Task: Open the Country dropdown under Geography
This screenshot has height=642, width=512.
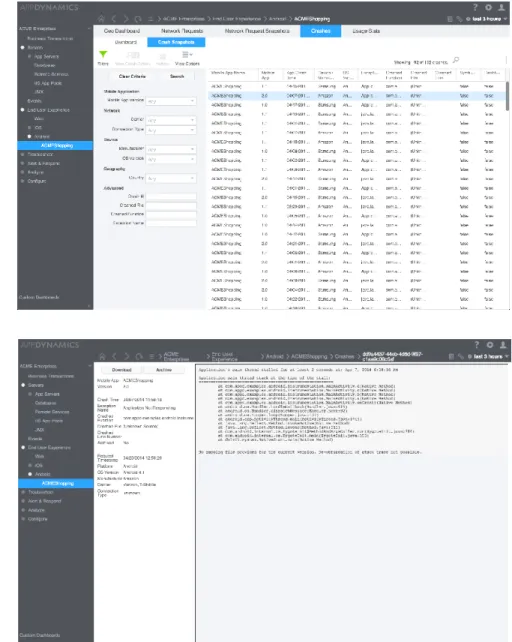Action: point(171,179)
